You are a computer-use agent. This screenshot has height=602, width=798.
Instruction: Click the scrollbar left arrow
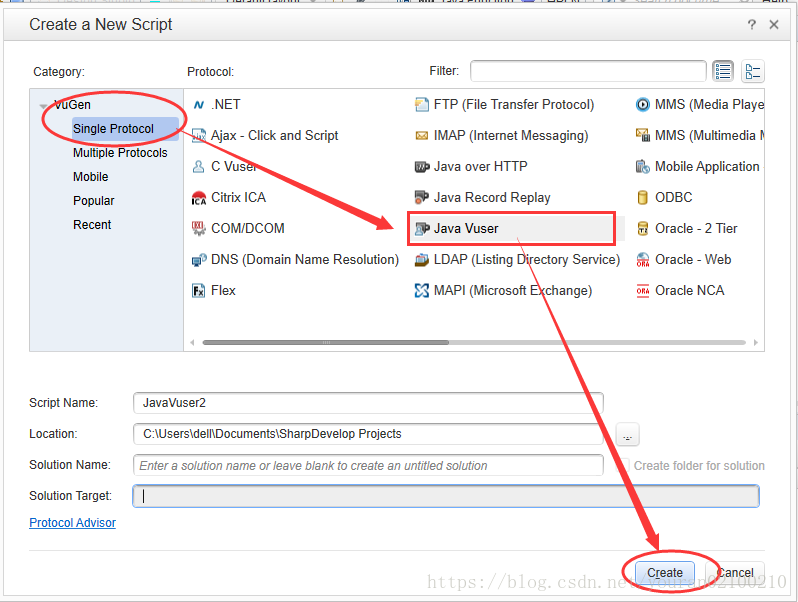point(192,342)
